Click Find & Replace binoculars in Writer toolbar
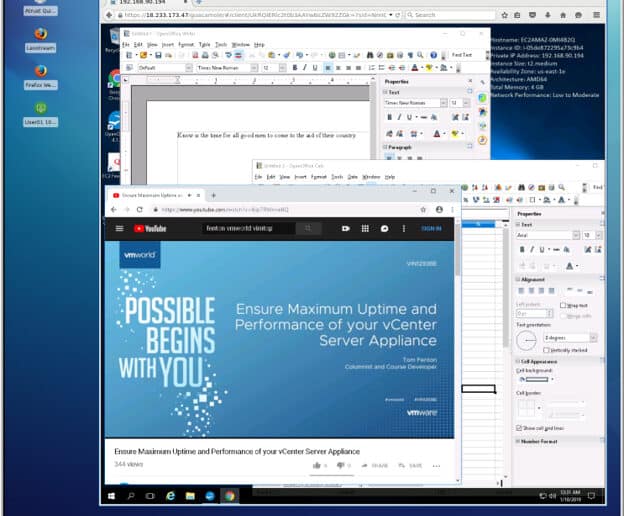 coord(370,55)
